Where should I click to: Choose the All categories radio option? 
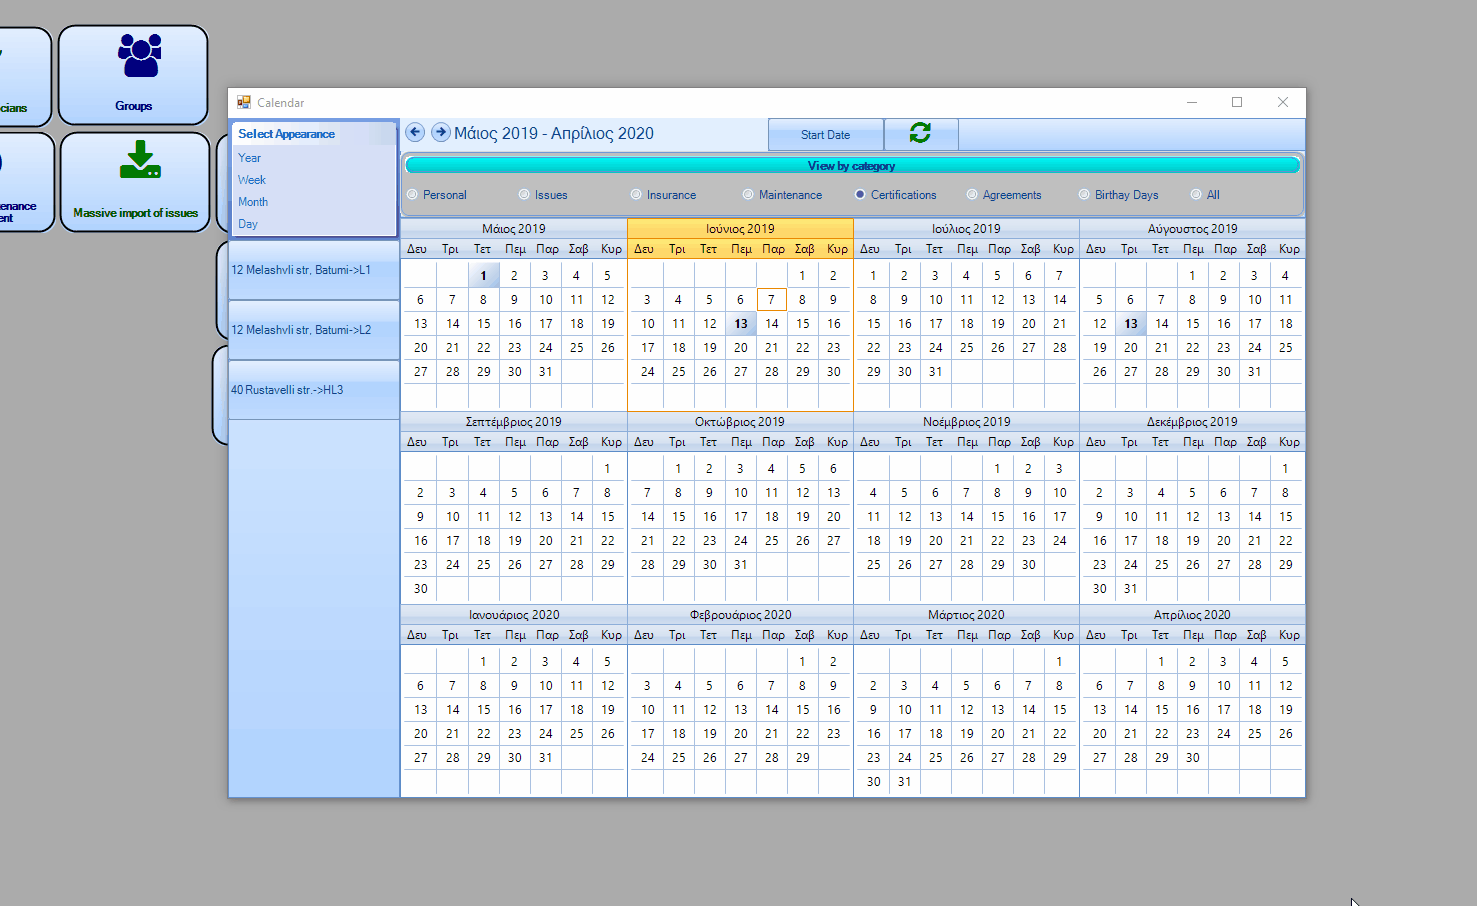point(1197,195)
